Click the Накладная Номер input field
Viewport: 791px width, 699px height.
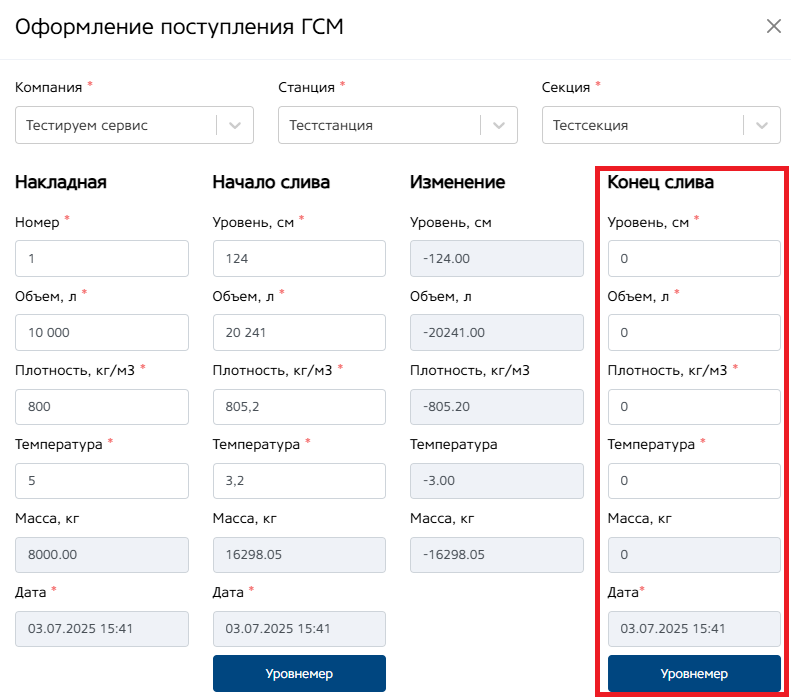102,259
